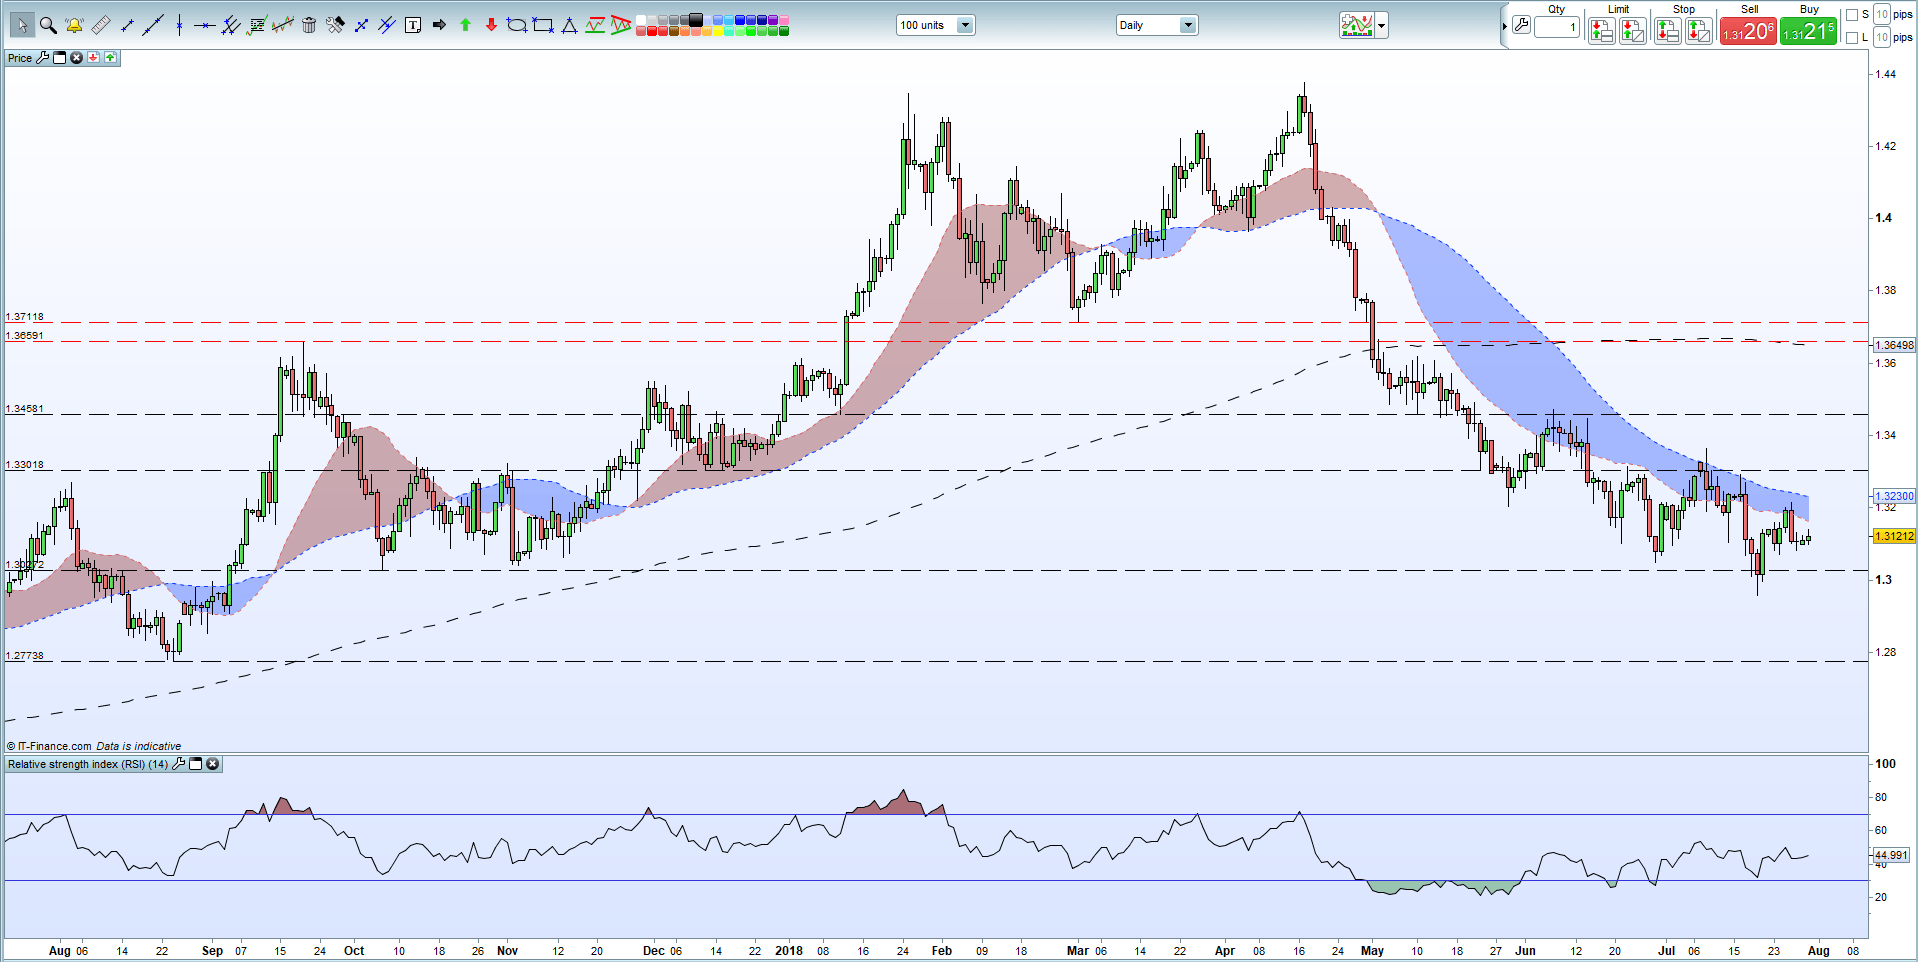
Task: Close the Price panel
Action: pyautogui.click(x=76, y=58)
